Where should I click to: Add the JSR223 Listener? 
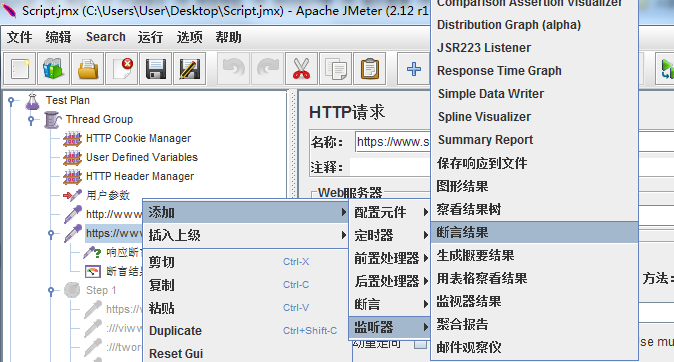click(534, 48)
